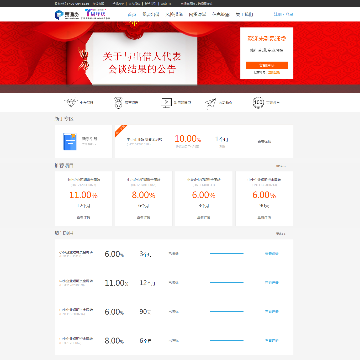360x360 pixels.
Task: Open the More link beside the four-card section
Action: tap(280, 166)
